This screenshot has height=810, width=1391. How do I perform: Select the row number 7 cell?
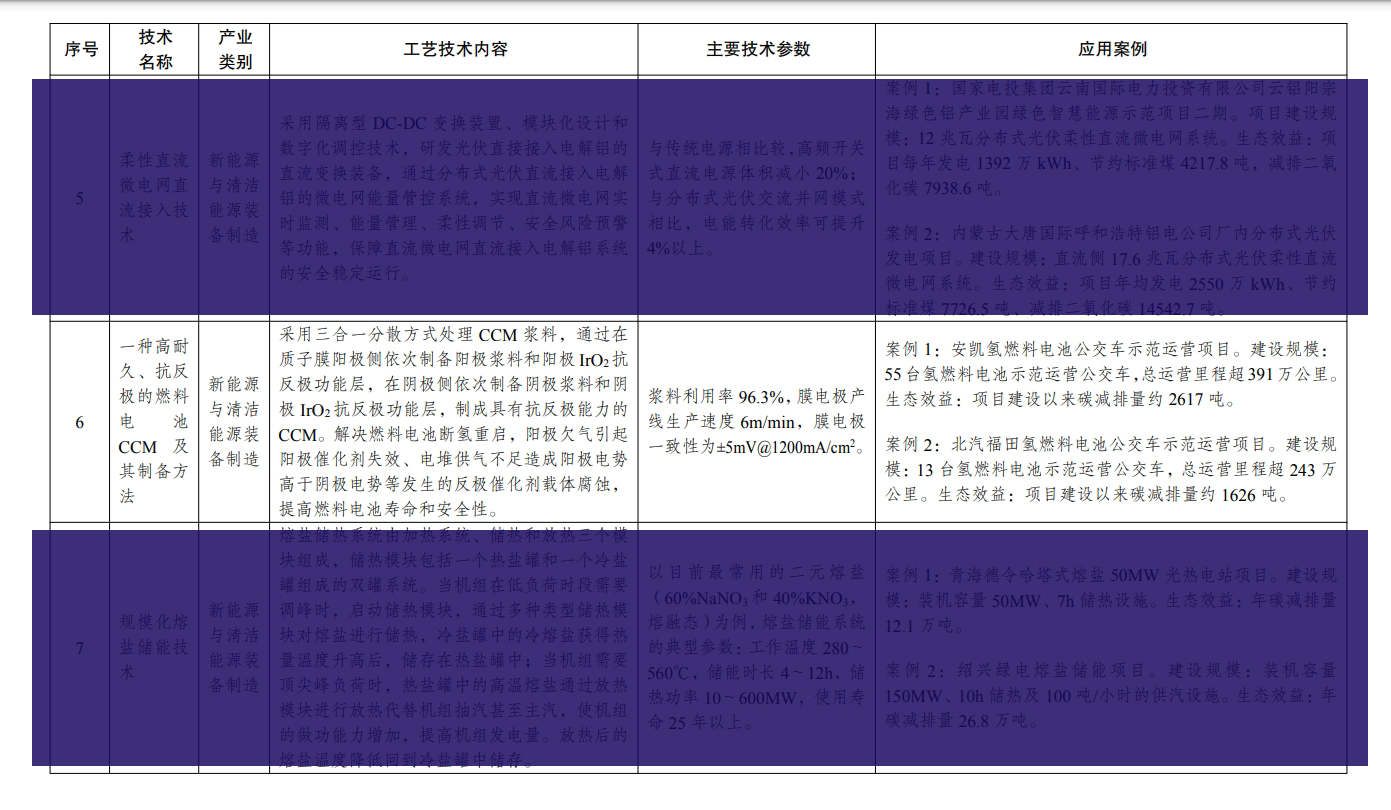point(81,648)
